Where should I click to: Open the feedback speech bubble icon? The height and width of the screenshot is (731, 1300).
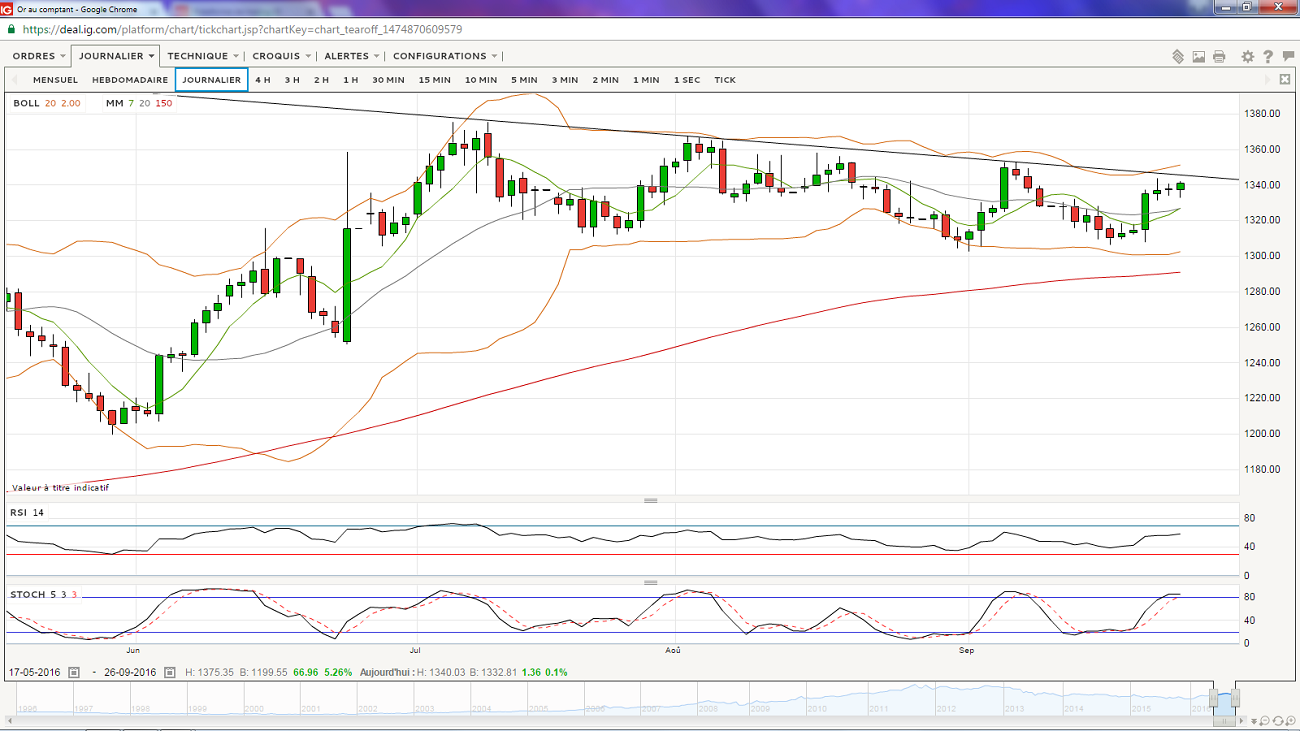pos(1288,57)
